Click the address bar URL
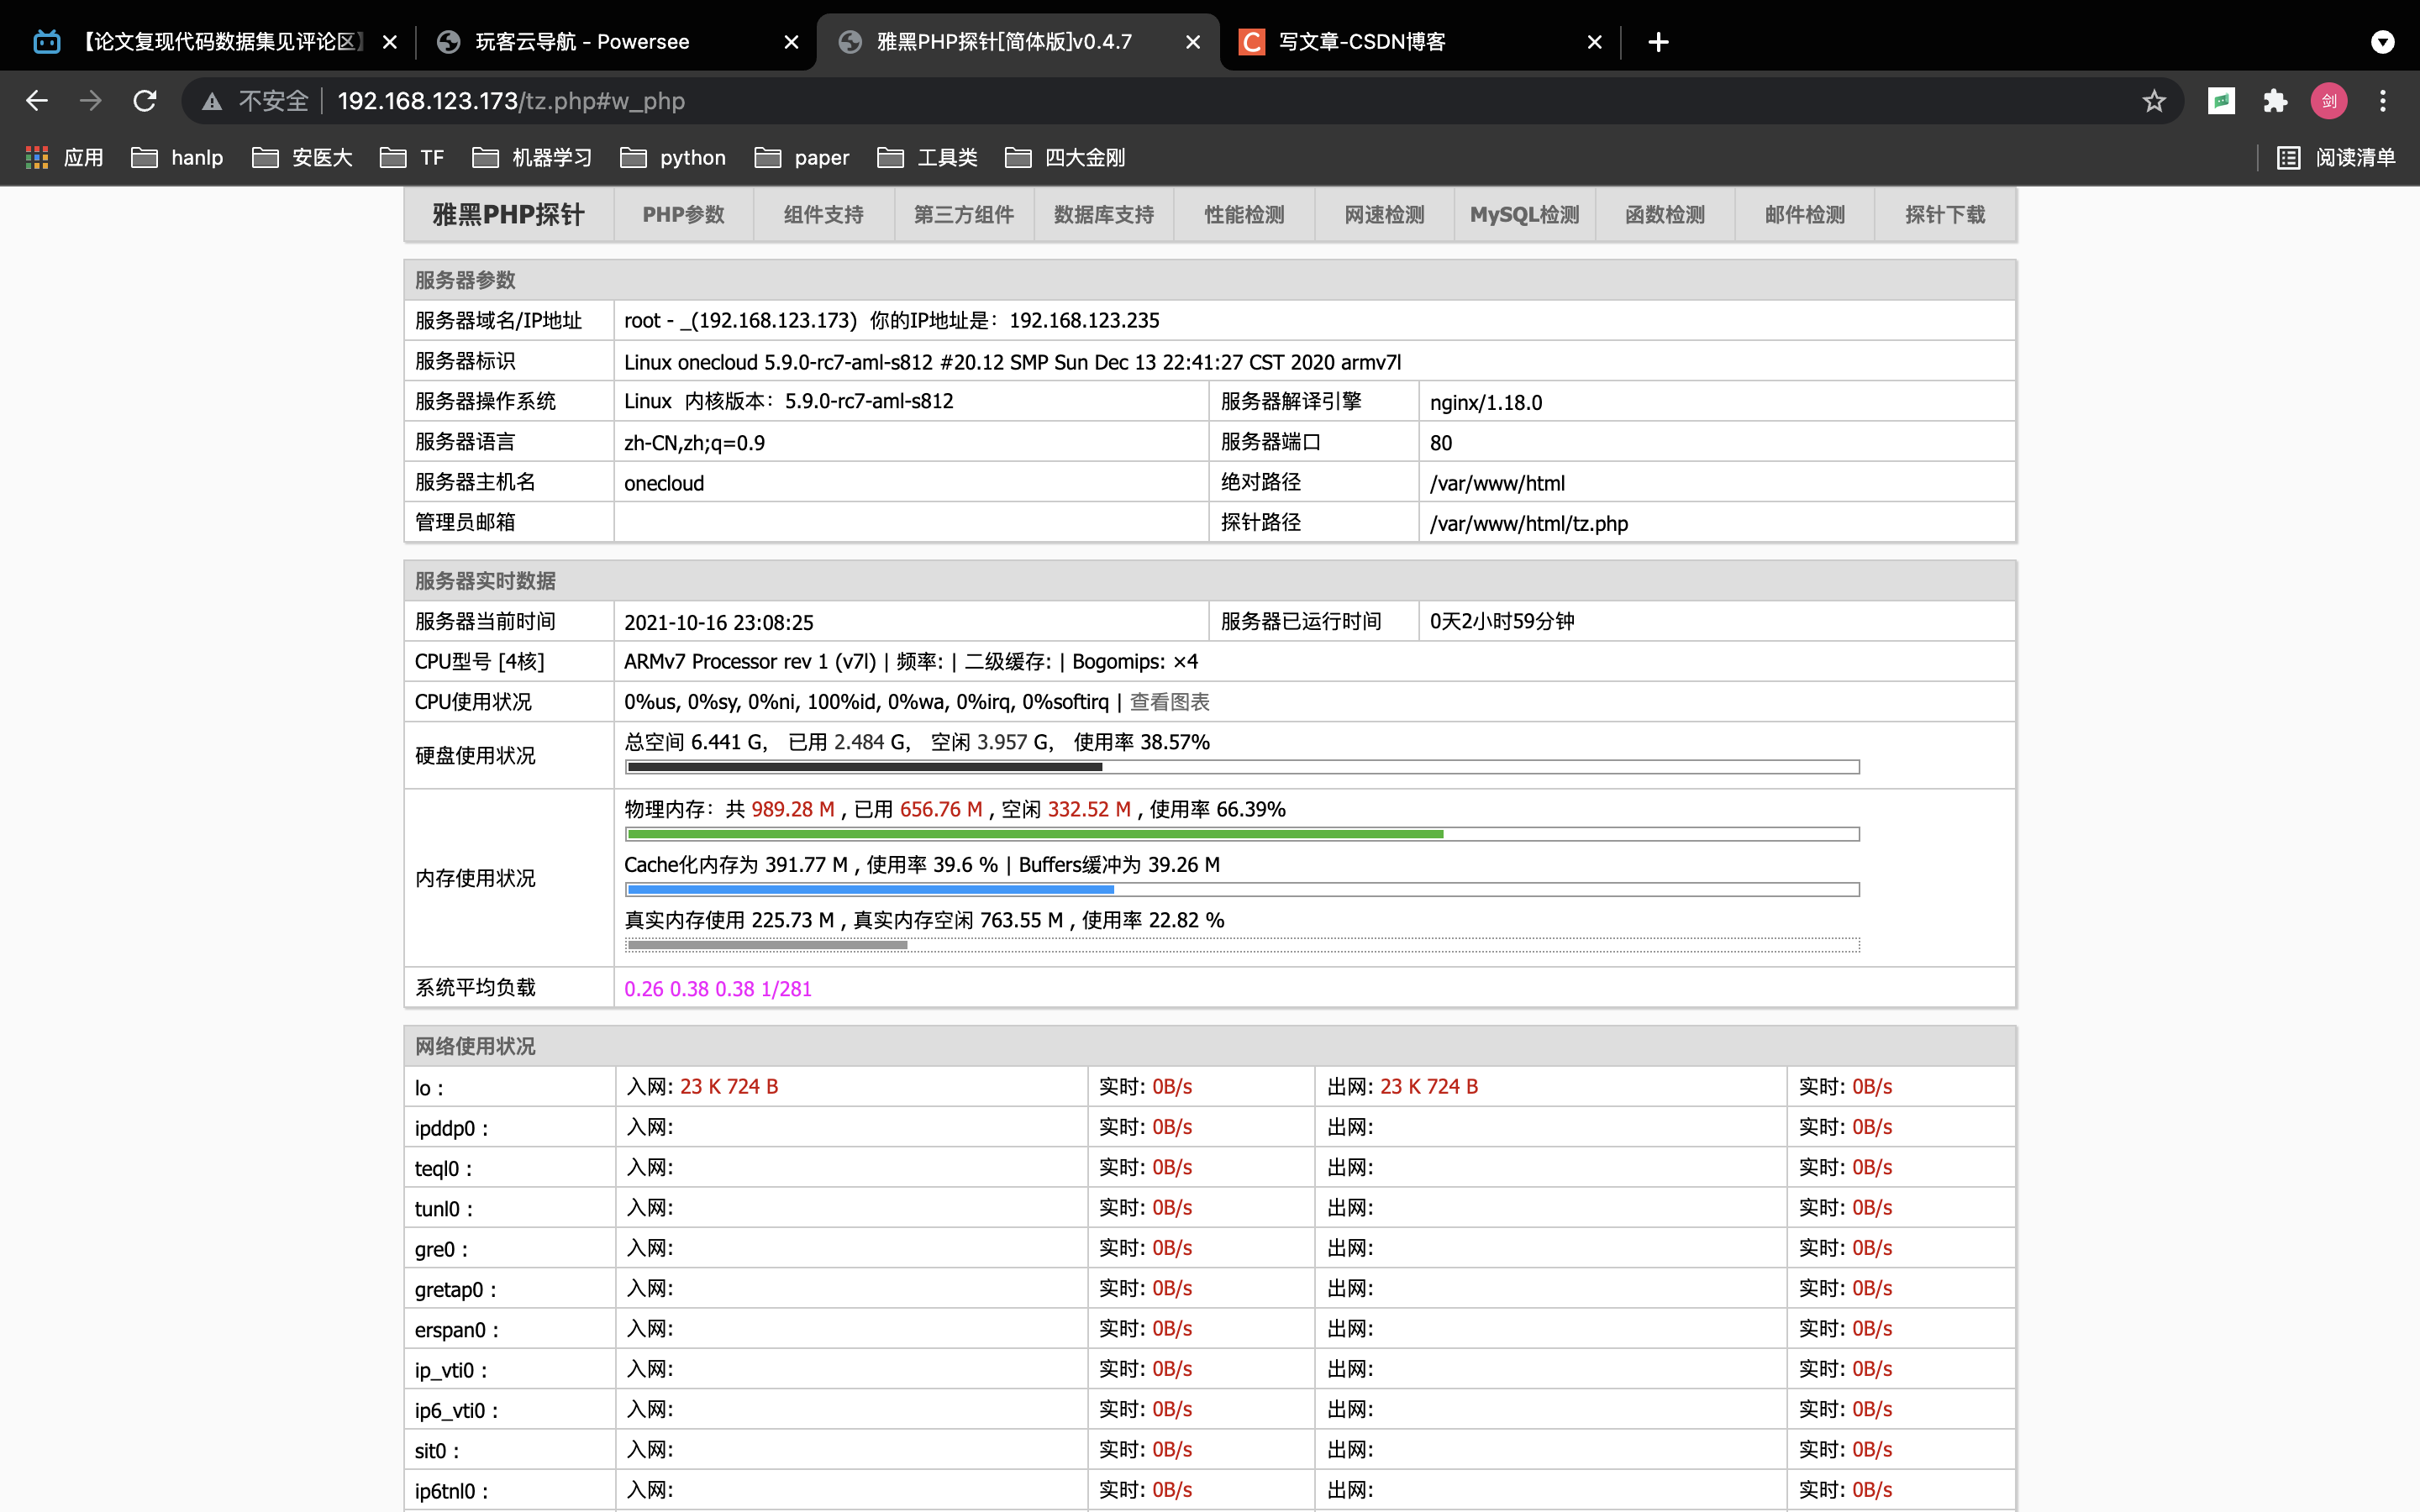This screenshot has height=1512, width=2420. 511,101
